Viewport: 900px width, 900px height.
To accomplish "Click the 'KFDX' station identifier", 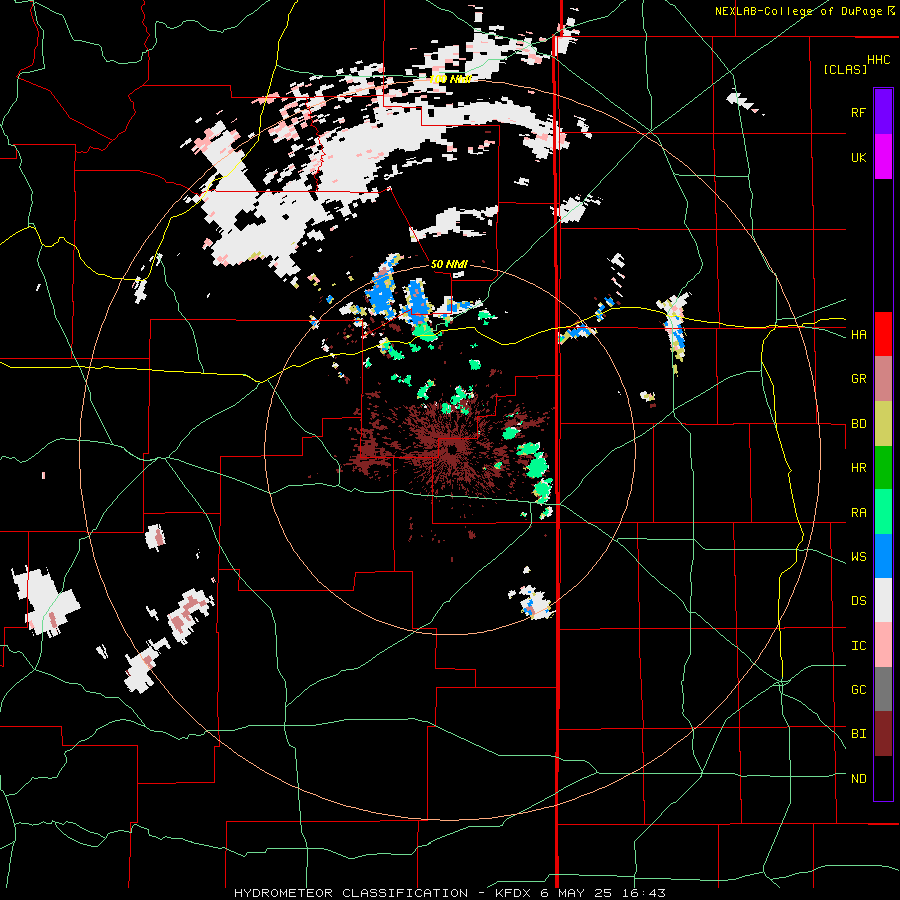I will 516,893.
